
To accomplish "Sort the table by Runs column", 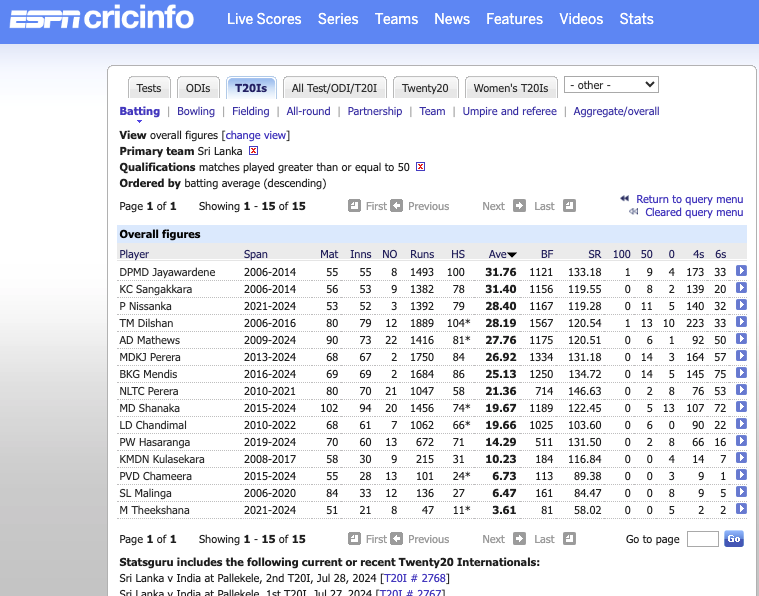I will (x=422, y=254).
